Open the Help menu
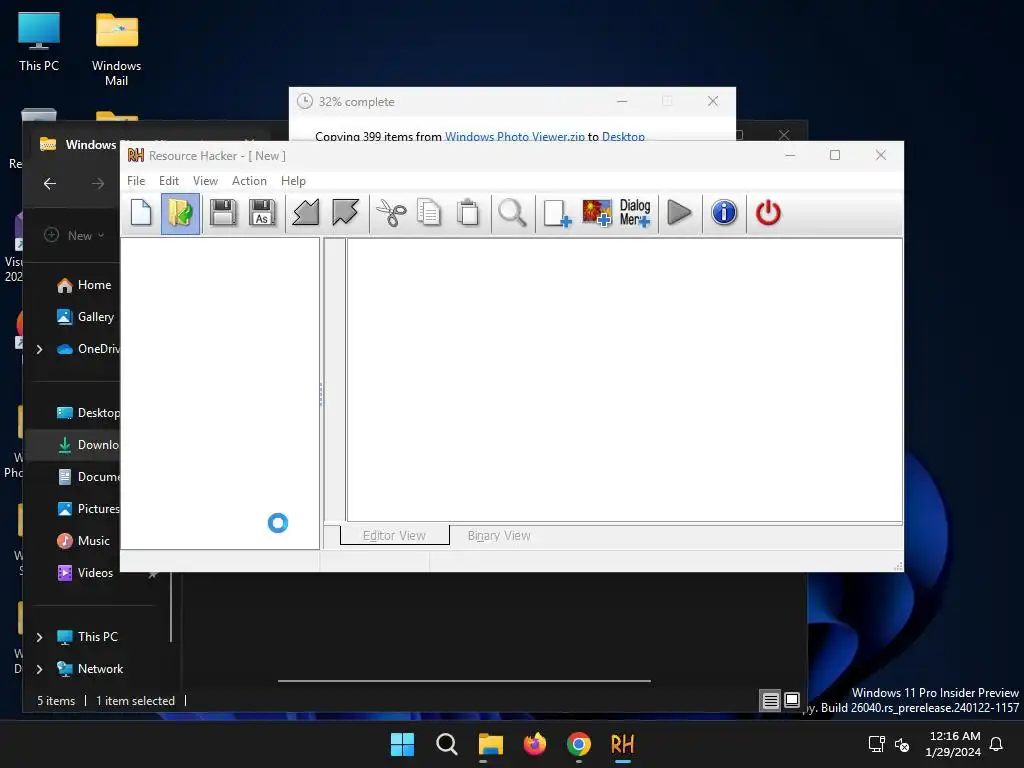 293,181
